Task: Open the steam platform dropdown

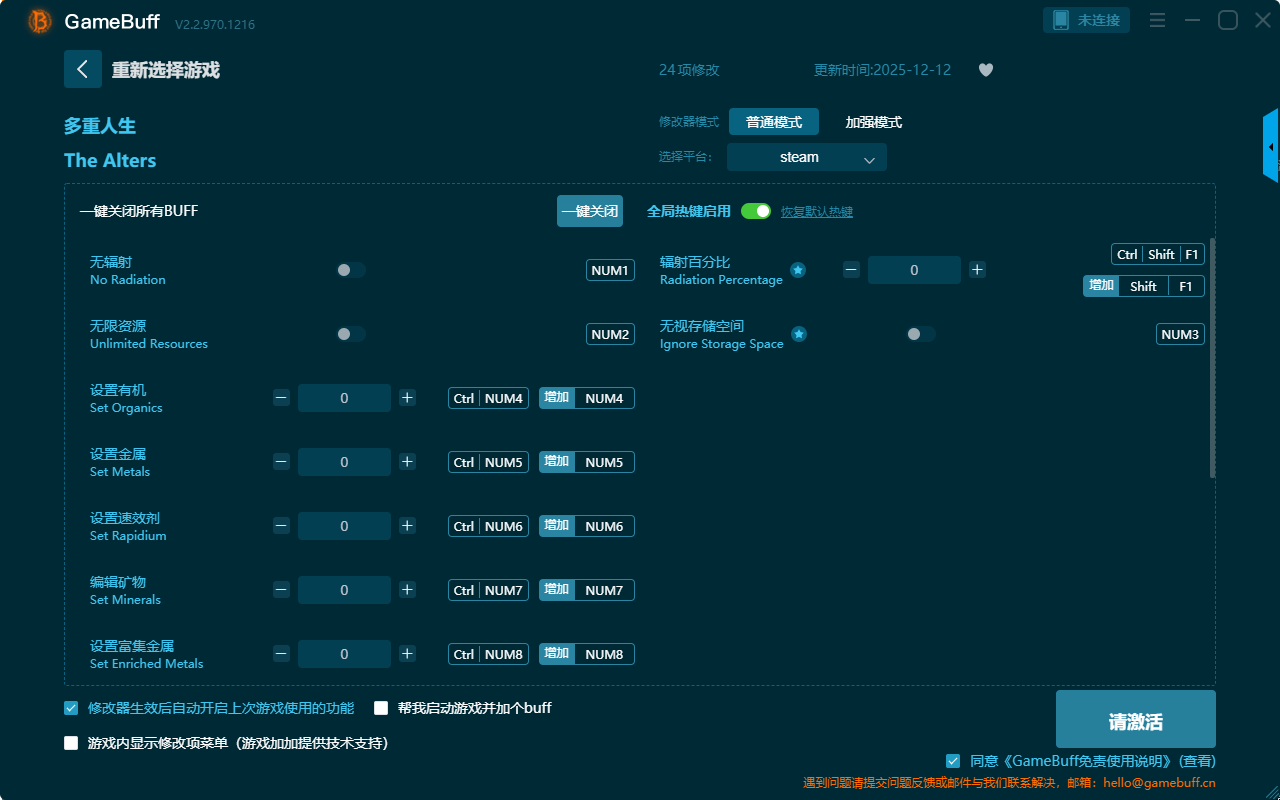Action: tap(806, 158)
